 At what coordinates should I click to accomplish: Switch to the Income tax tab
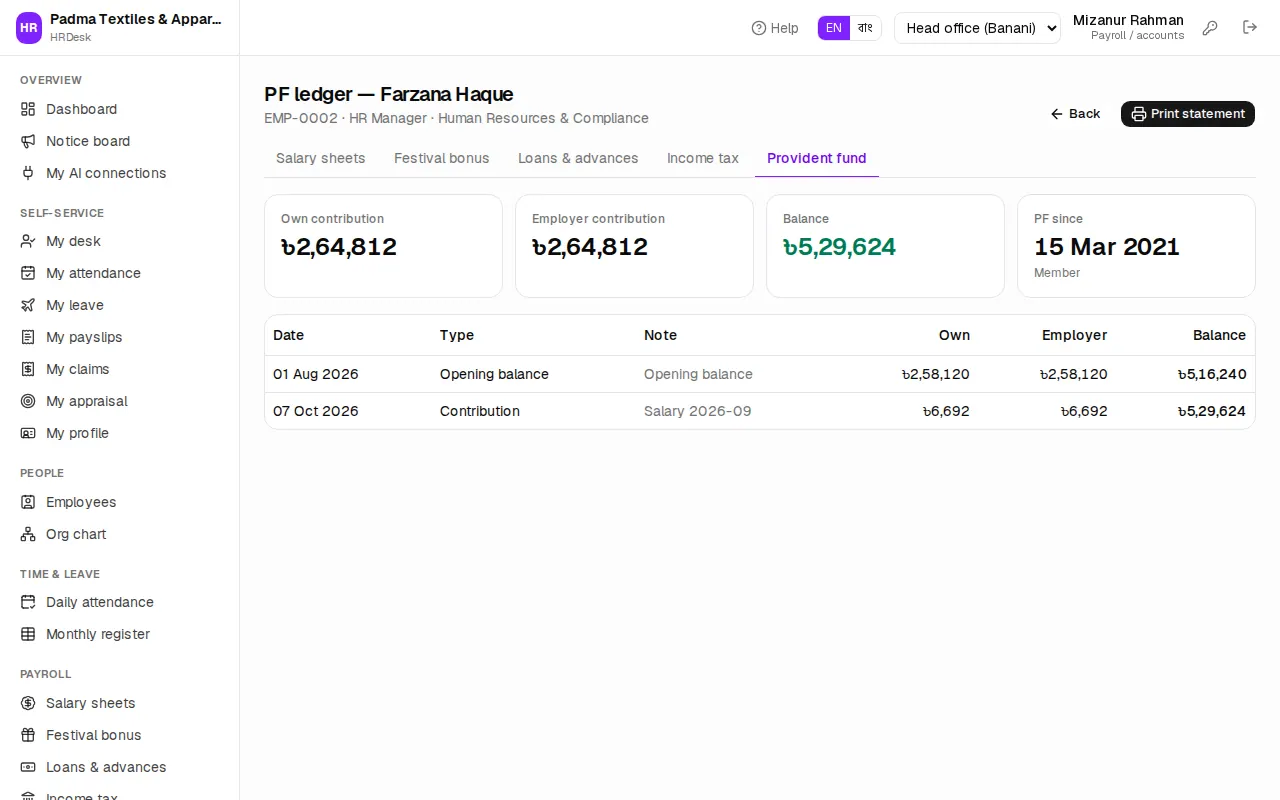[x=703, y=158]
